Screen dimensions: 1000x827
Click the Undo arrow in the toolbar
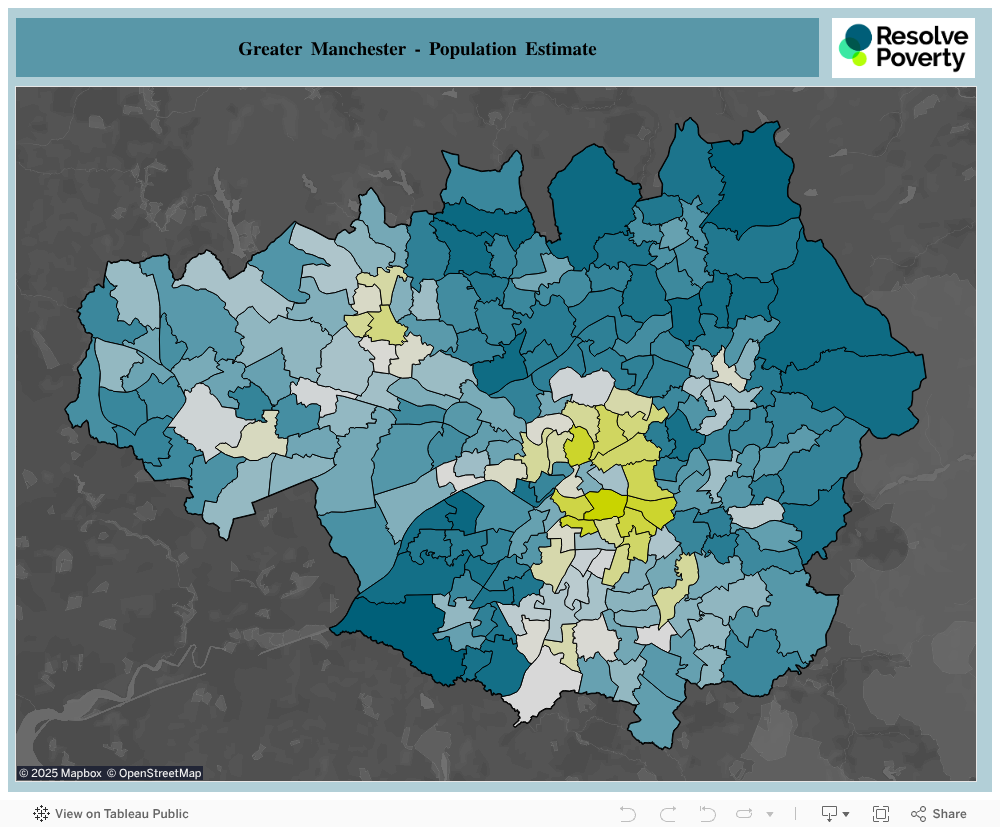[x=628, y=814]
